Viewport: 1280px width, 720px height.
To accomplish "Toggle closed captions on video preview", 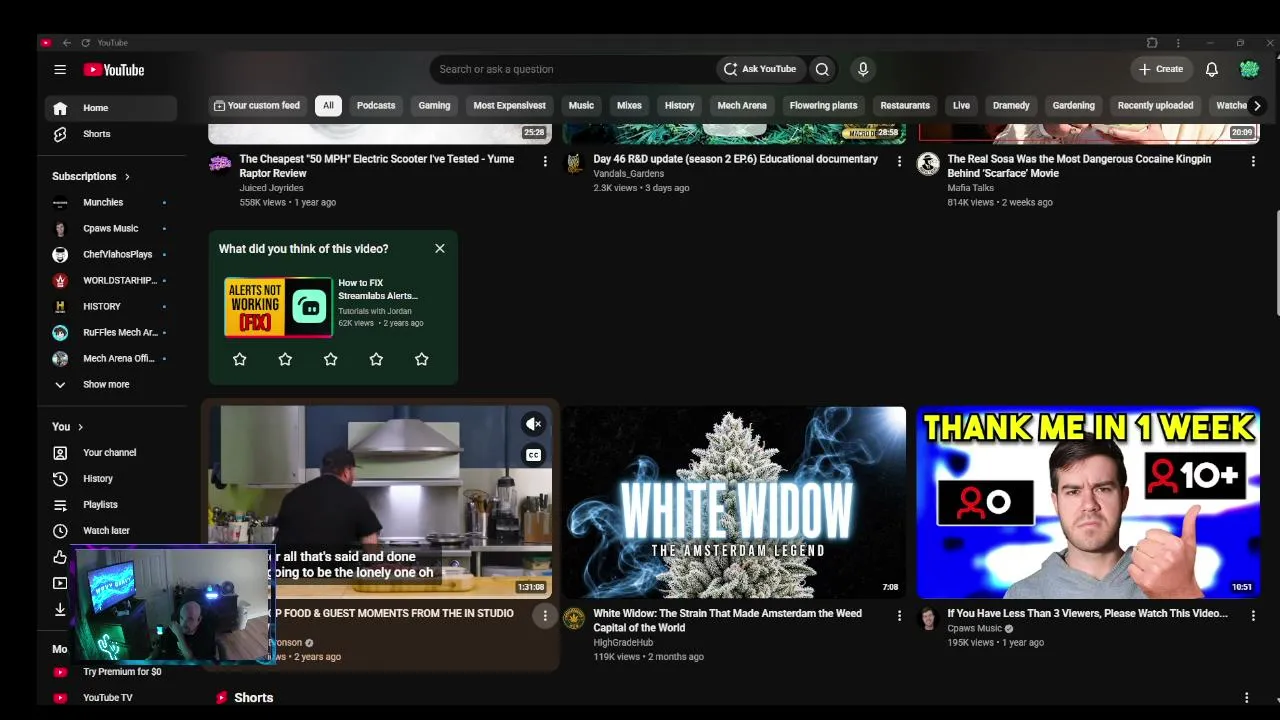I will click(x=534, y=455).
